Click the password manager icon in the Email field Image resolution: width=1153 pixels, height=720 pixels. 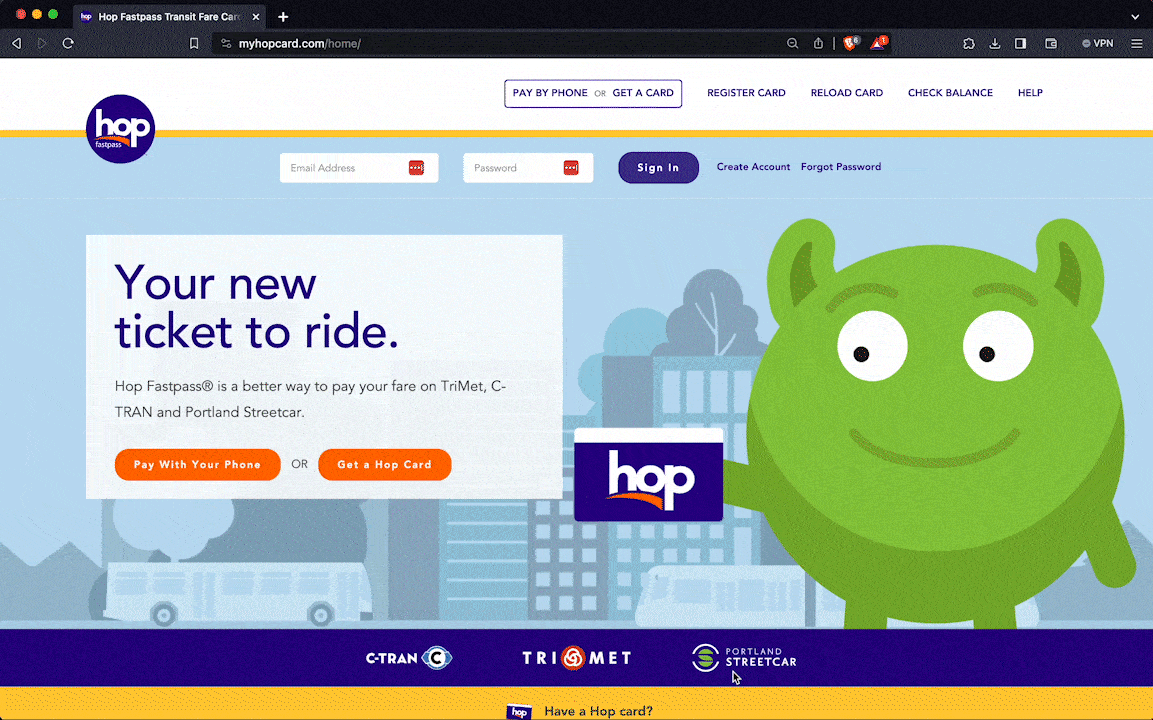pyautogui.click(x=416, y=167)
